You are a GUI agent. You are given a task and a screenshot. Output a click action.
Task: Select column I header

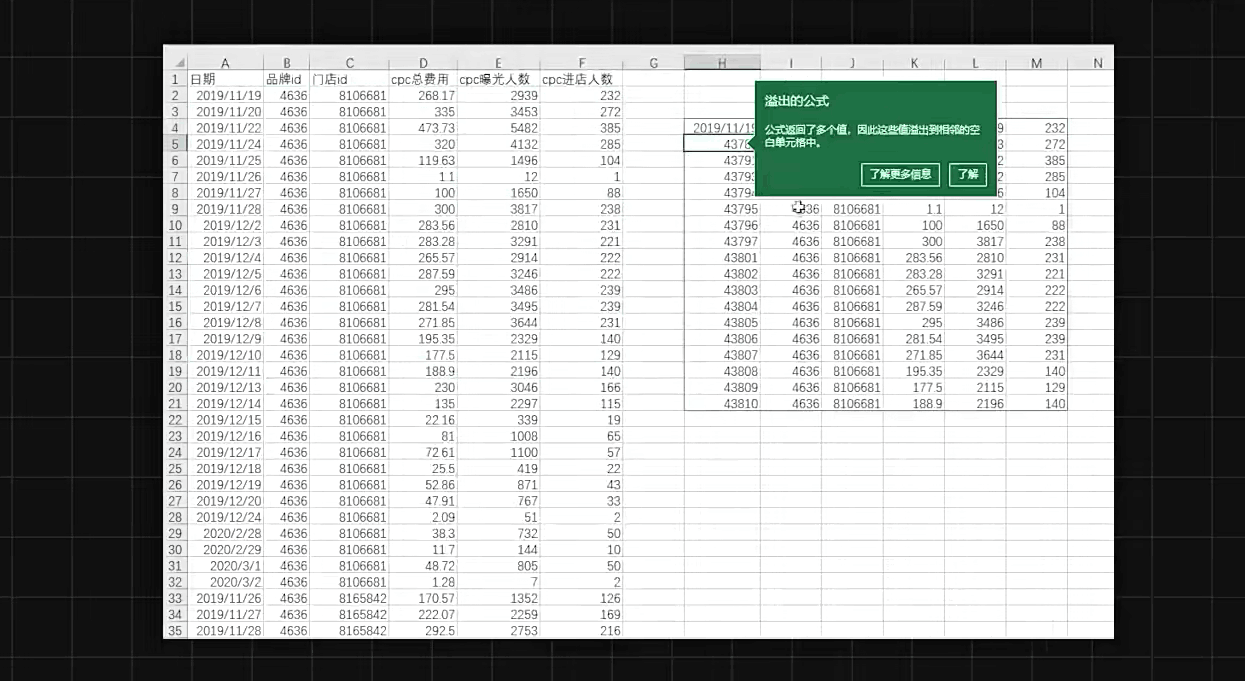tap(791, 63)
